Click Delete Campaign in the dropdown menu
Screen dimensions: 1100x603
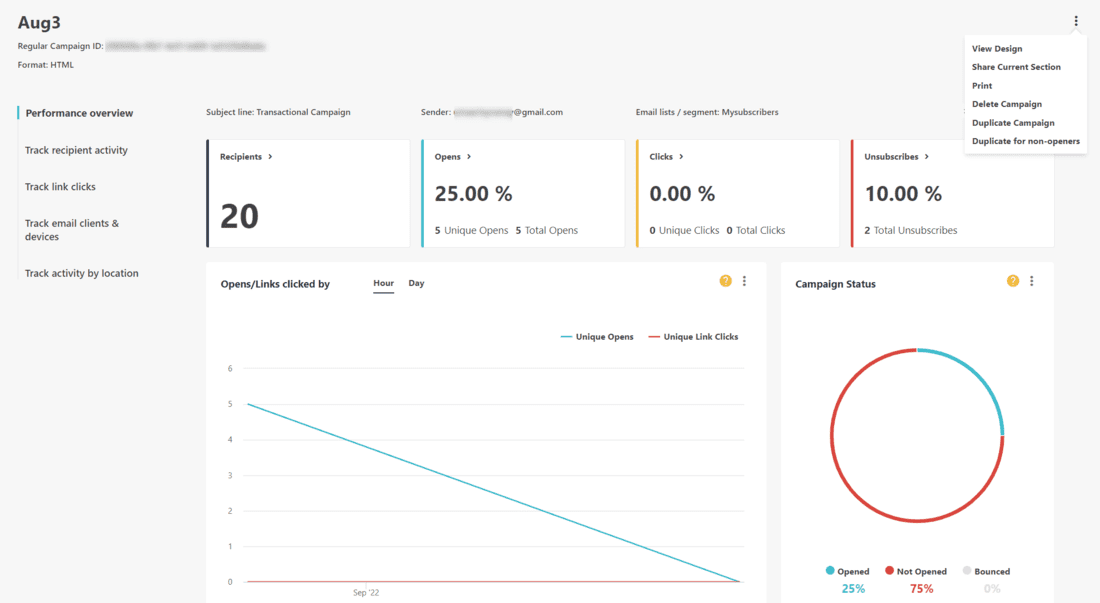(x=1006, y=104)
